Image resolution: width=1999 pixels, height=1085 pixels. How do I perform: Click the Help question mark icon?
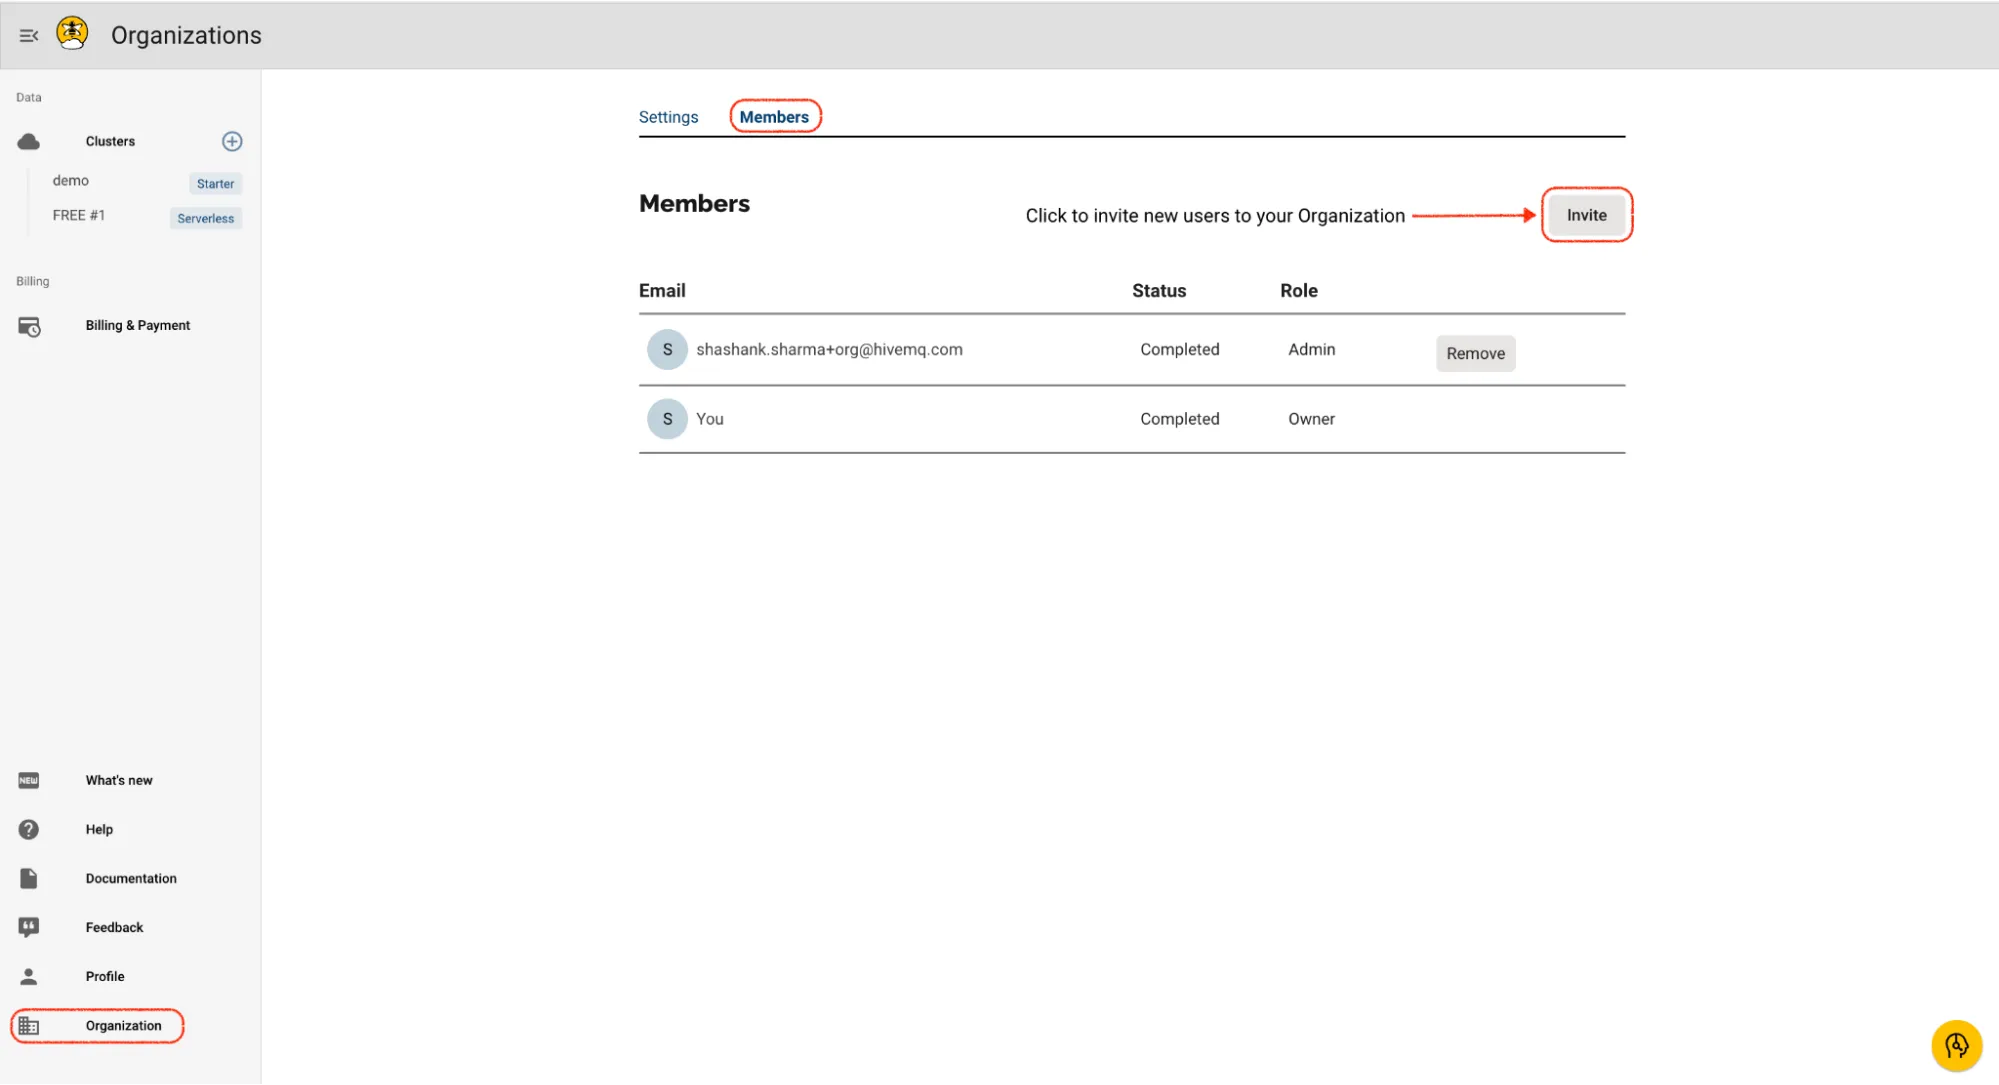pyautogui.click(x=29, y=829)
